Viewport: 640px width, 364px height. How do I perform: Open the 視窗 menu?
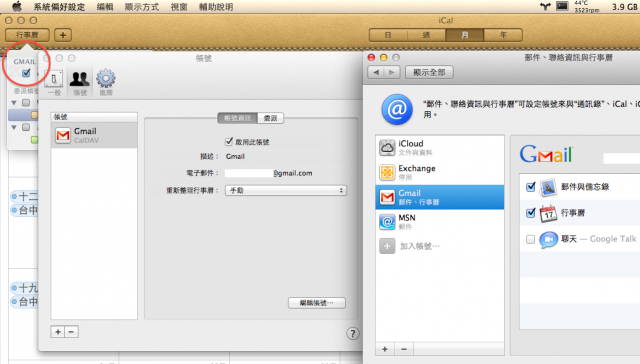click(x=179, y=7)
